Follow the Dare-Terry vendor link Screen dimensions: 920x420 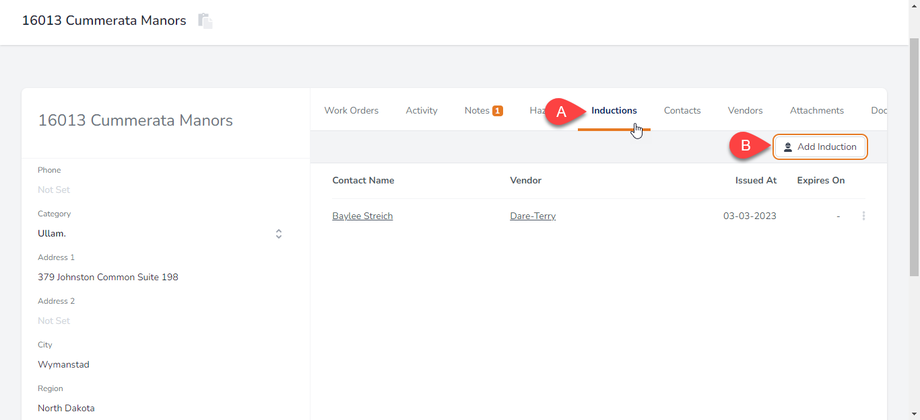pos(532,216)
